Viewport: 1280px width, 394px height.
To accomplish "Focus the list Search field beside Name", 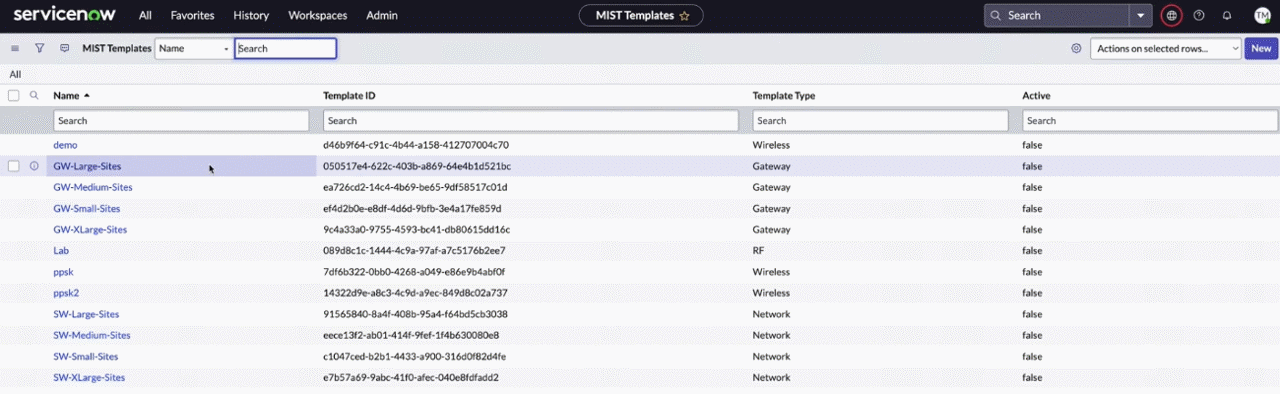I will tap(285, 48).
